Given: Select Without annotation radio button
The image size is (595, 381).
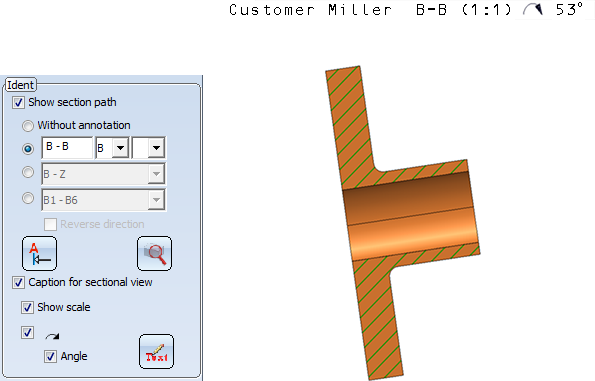Looking at the screenshot, I should click(x=28, y=126).
